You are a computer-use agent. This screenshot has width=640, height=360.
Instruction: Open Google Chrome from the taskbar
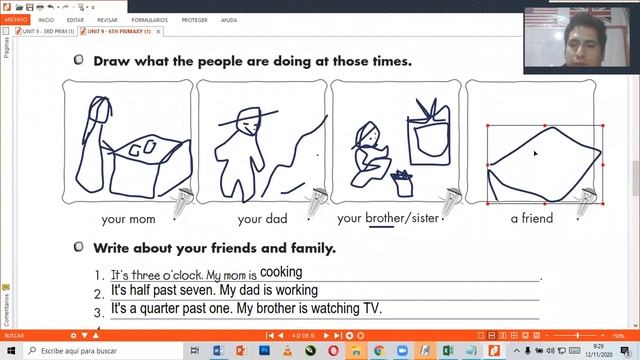click(x=379, y=351)
